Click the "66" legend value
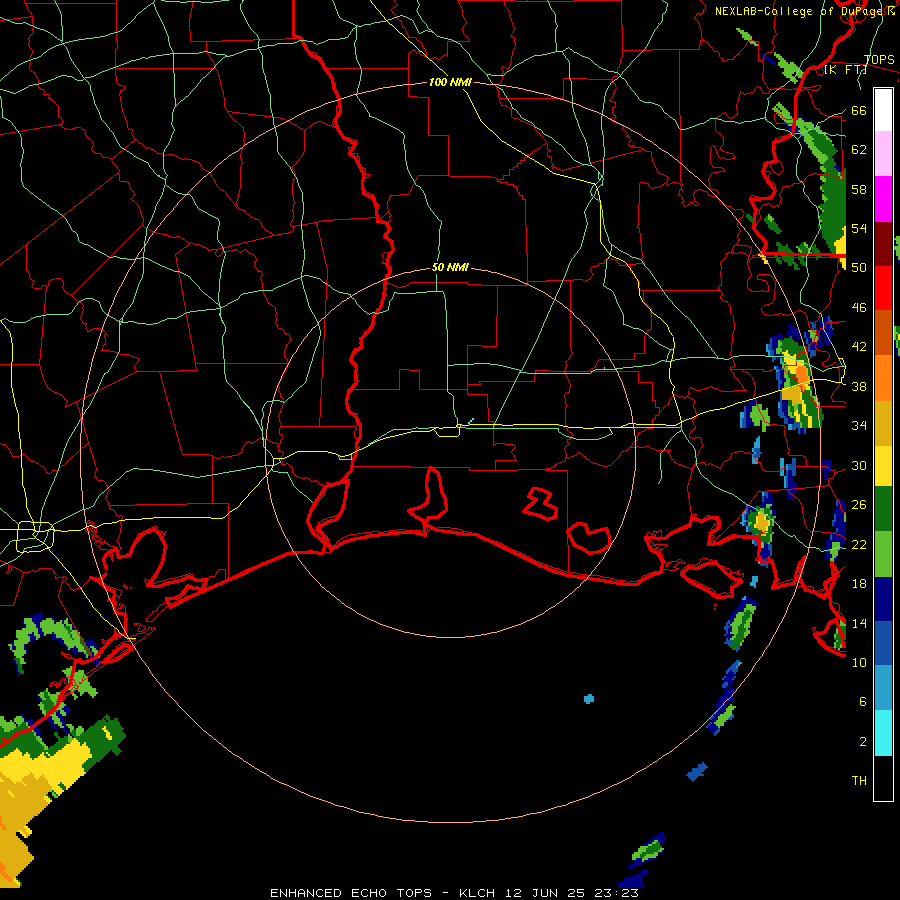 click(859, 110)
